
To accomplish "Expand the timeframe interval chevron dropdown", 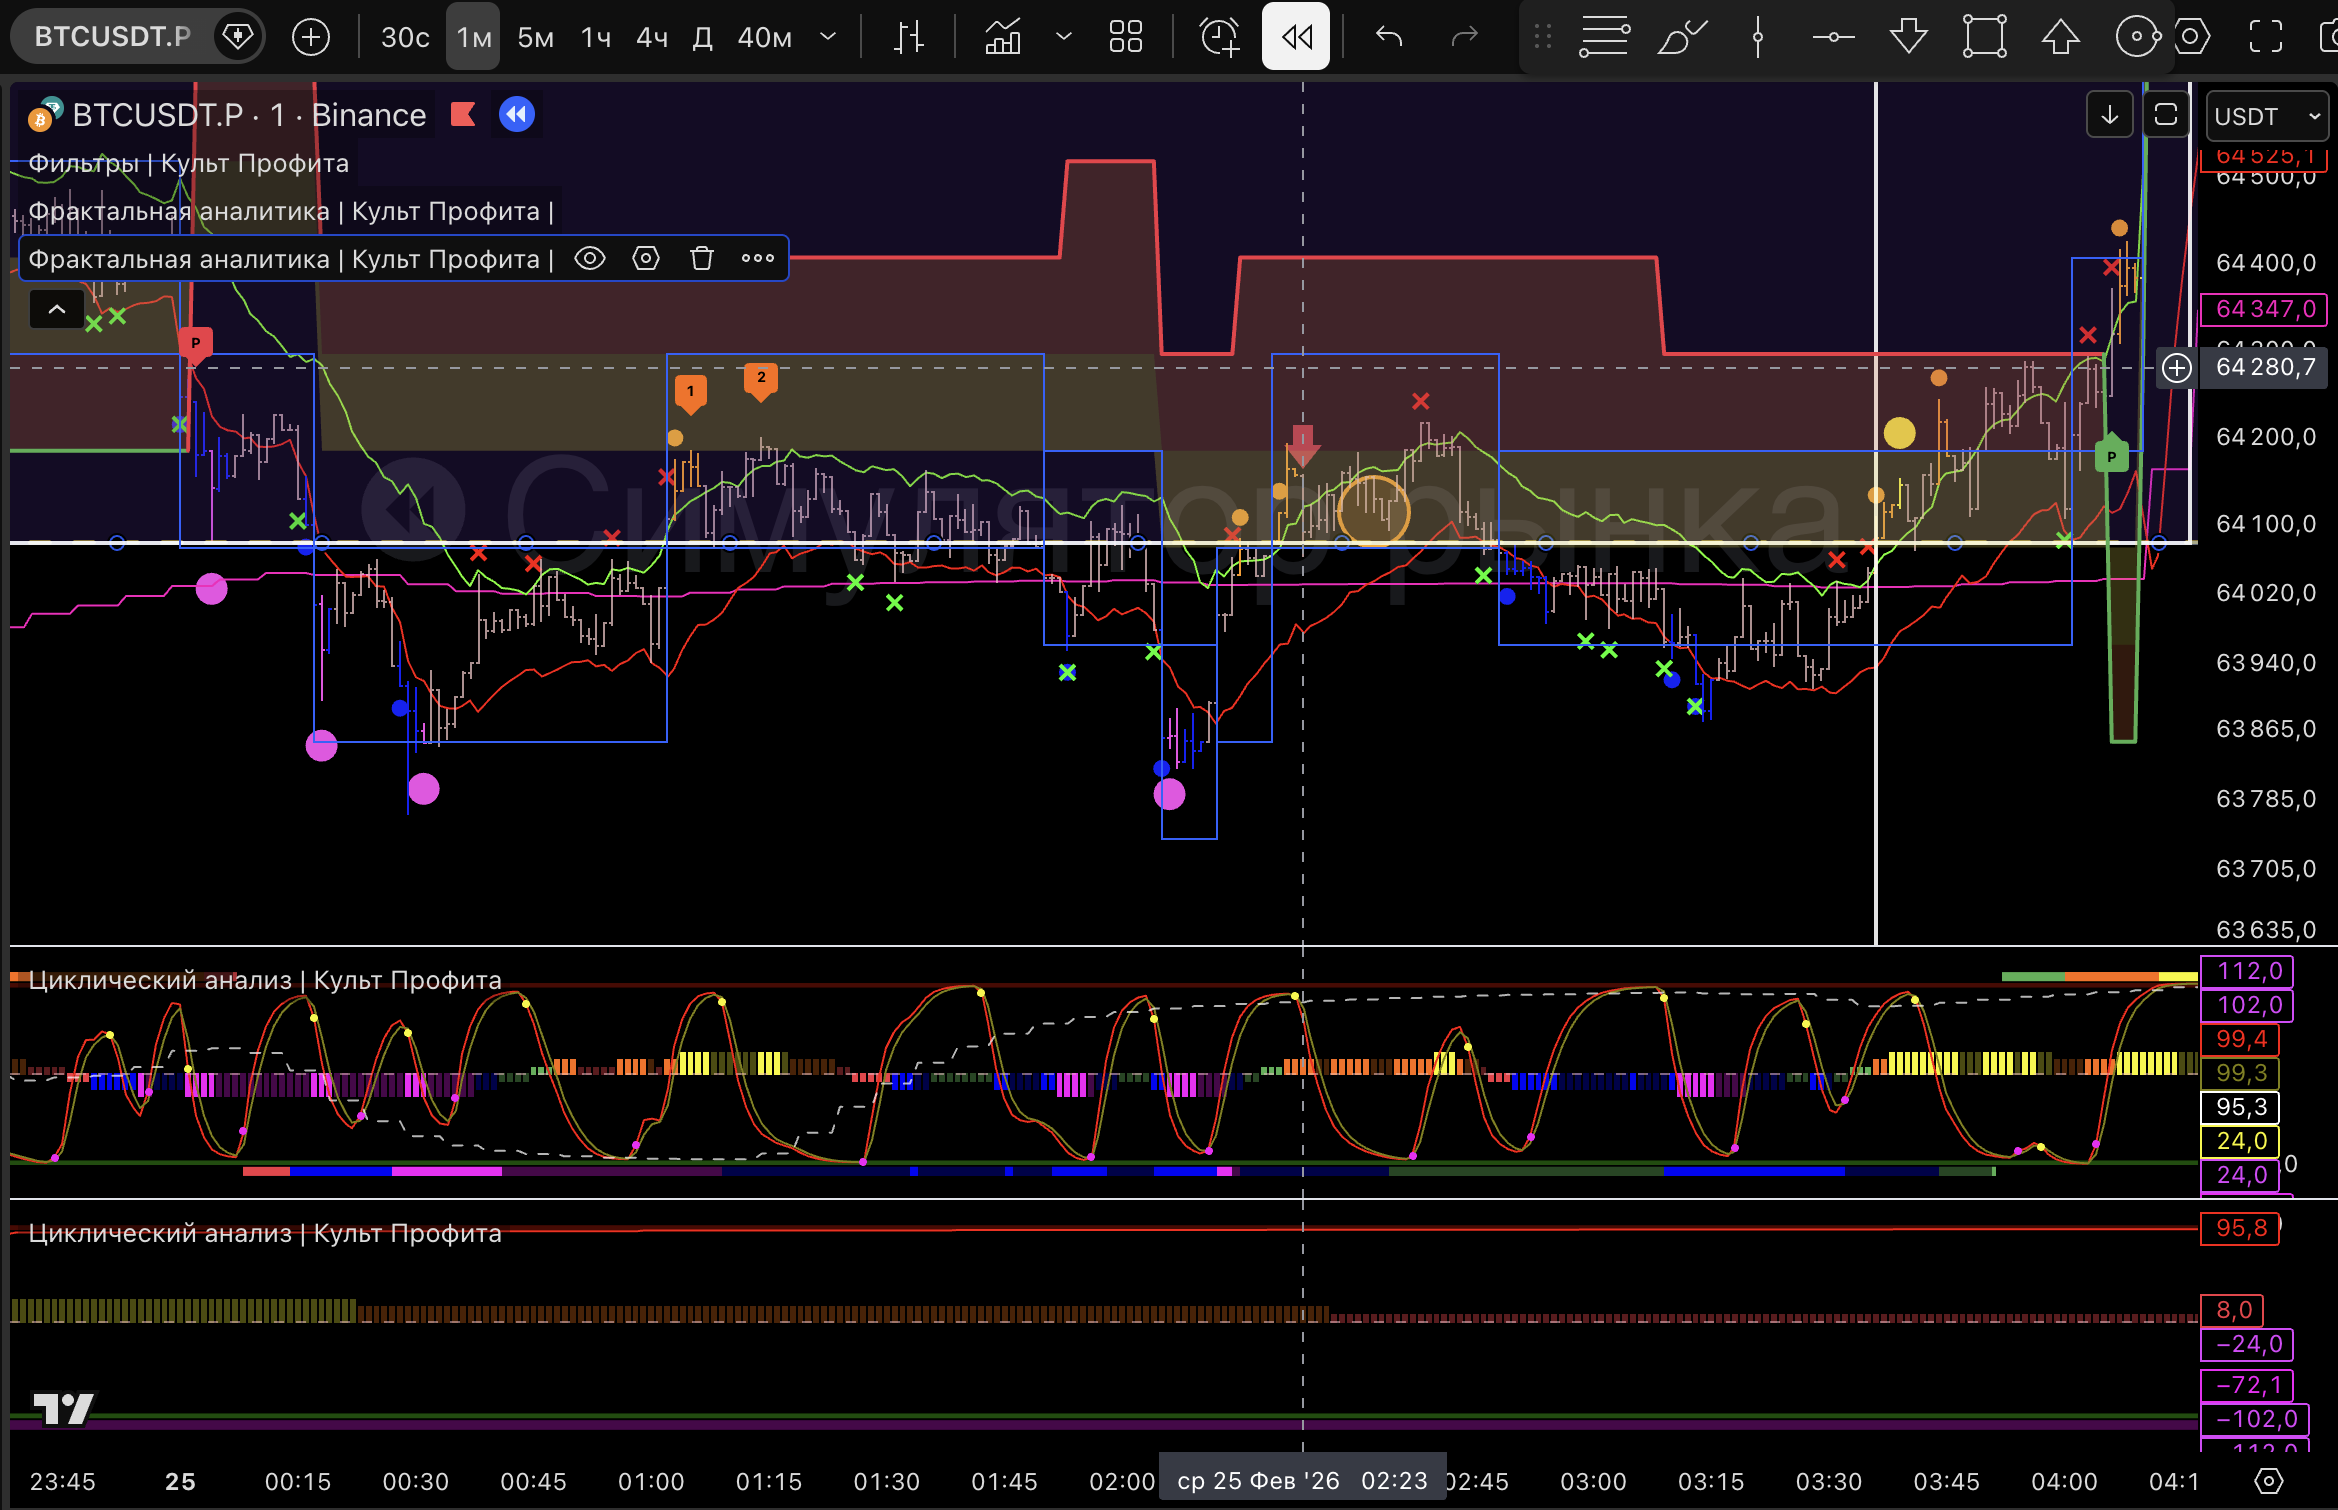I will pyautogui.click(x=827, y=38).
